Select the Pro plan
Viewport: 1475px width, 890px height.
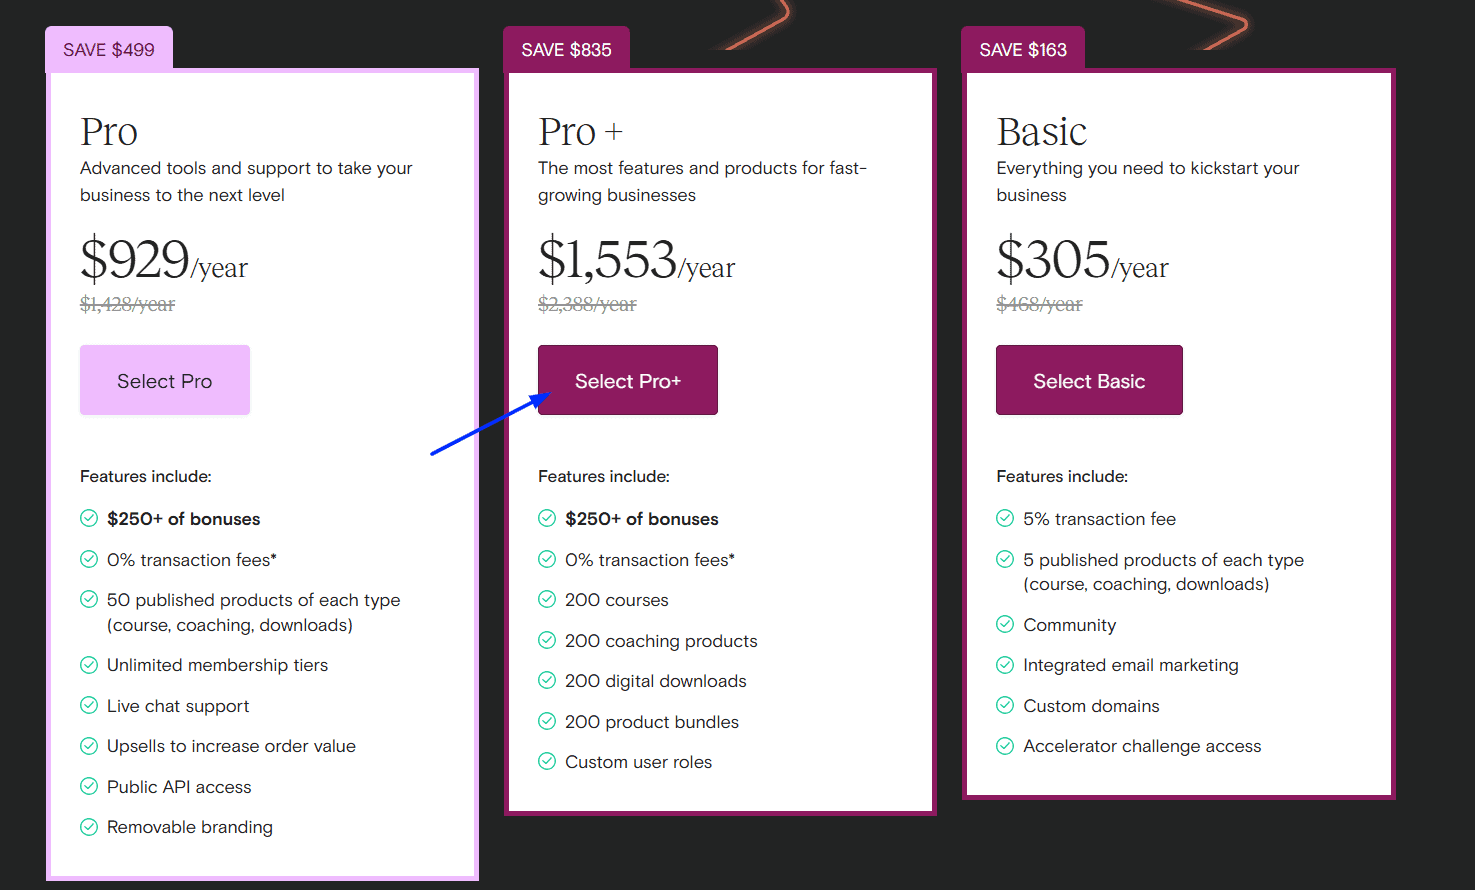click(164, 380)
